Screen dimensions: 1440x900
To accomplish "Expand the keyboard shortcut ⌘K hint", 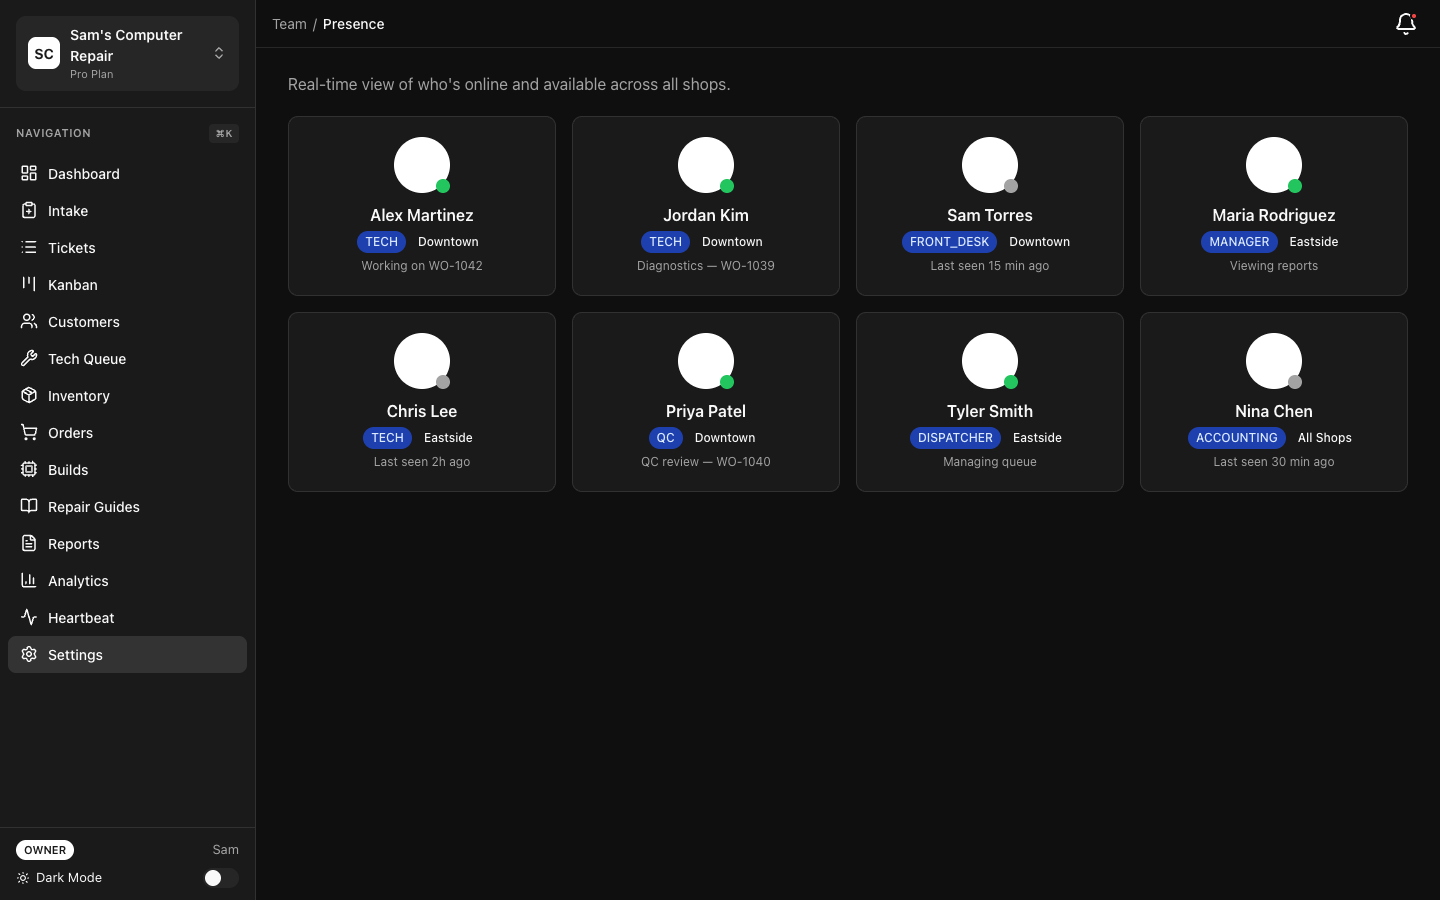I will (223, 133).
